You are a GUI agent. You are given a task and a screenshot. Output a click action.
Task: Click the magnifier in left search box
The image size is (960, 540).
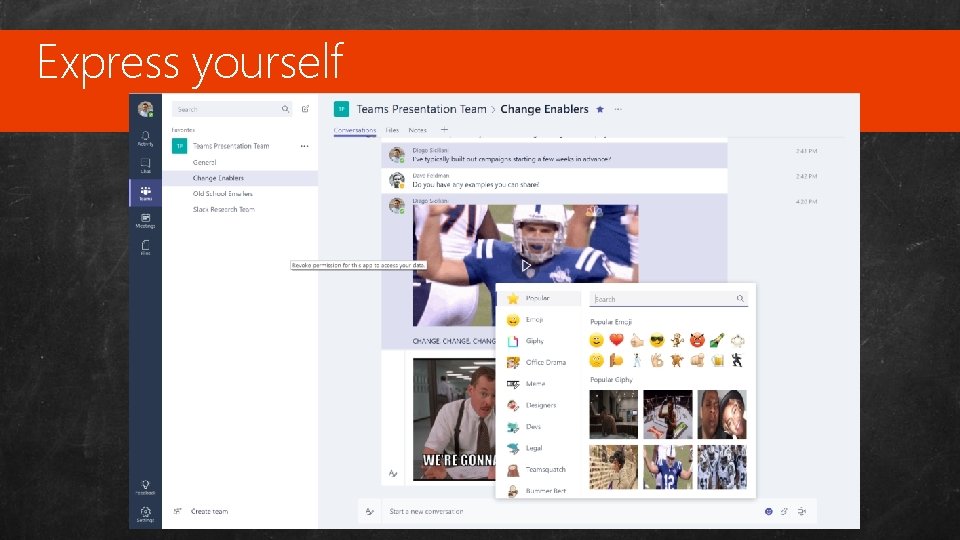(285, 109)
